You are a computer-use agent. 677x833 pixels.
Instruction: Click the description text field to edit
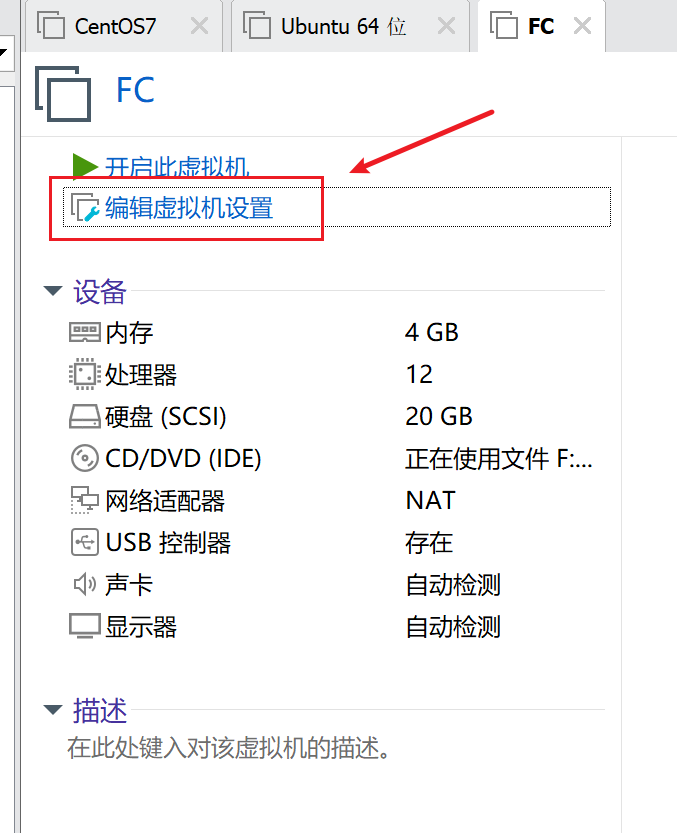pos(229,748)
